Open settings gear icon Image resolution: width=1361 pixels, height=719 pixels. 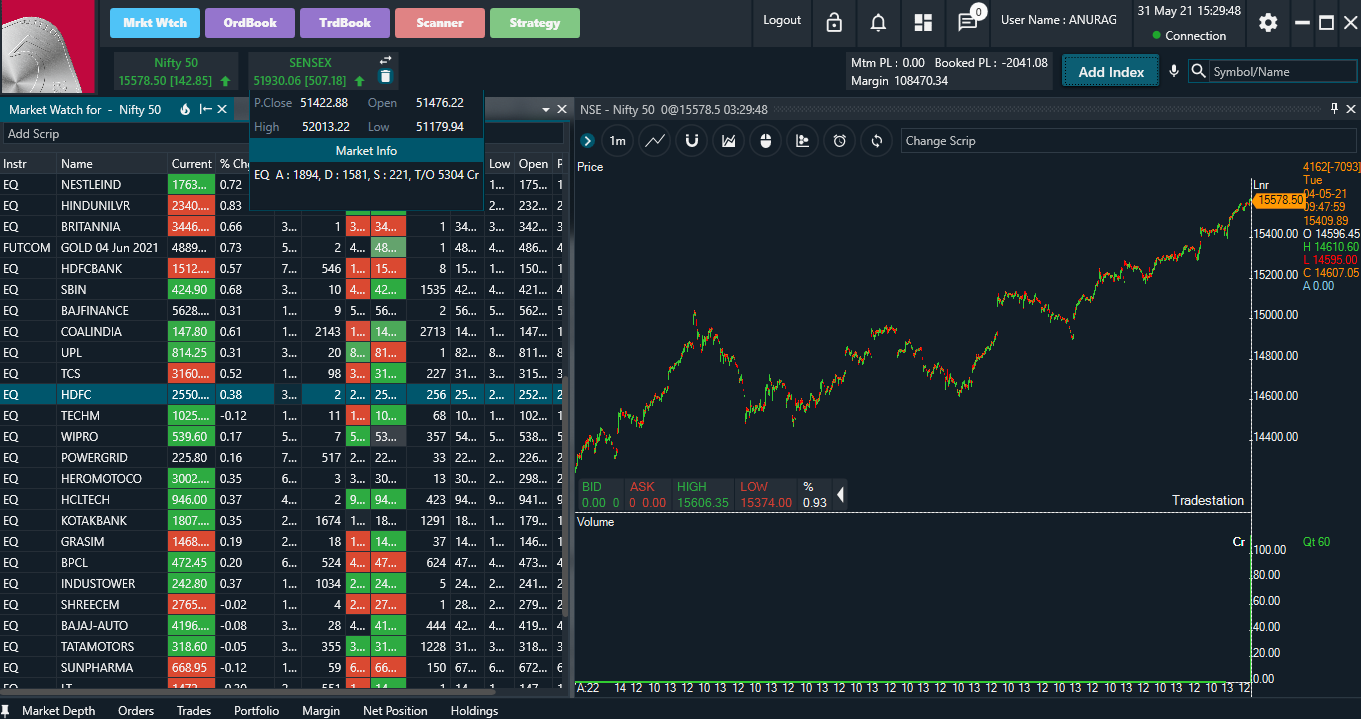pos(1268,22)
